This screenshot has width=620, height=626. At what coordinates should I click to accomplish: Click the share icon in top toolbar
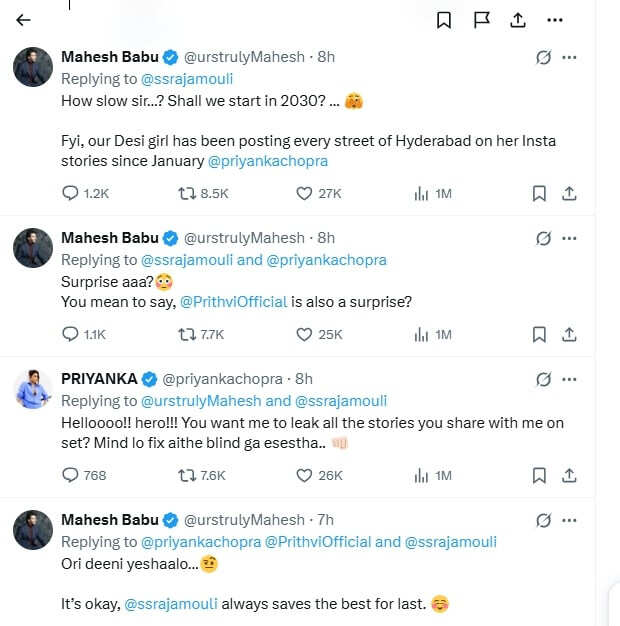click(518, 20)
